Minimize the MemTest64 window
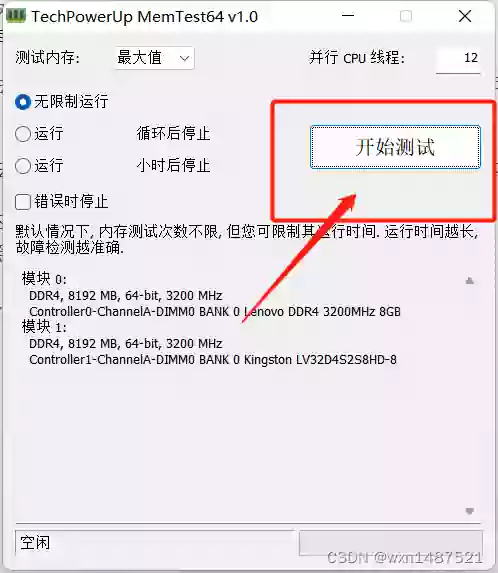Viewport: 498px width, 573px height. (348, 16)
